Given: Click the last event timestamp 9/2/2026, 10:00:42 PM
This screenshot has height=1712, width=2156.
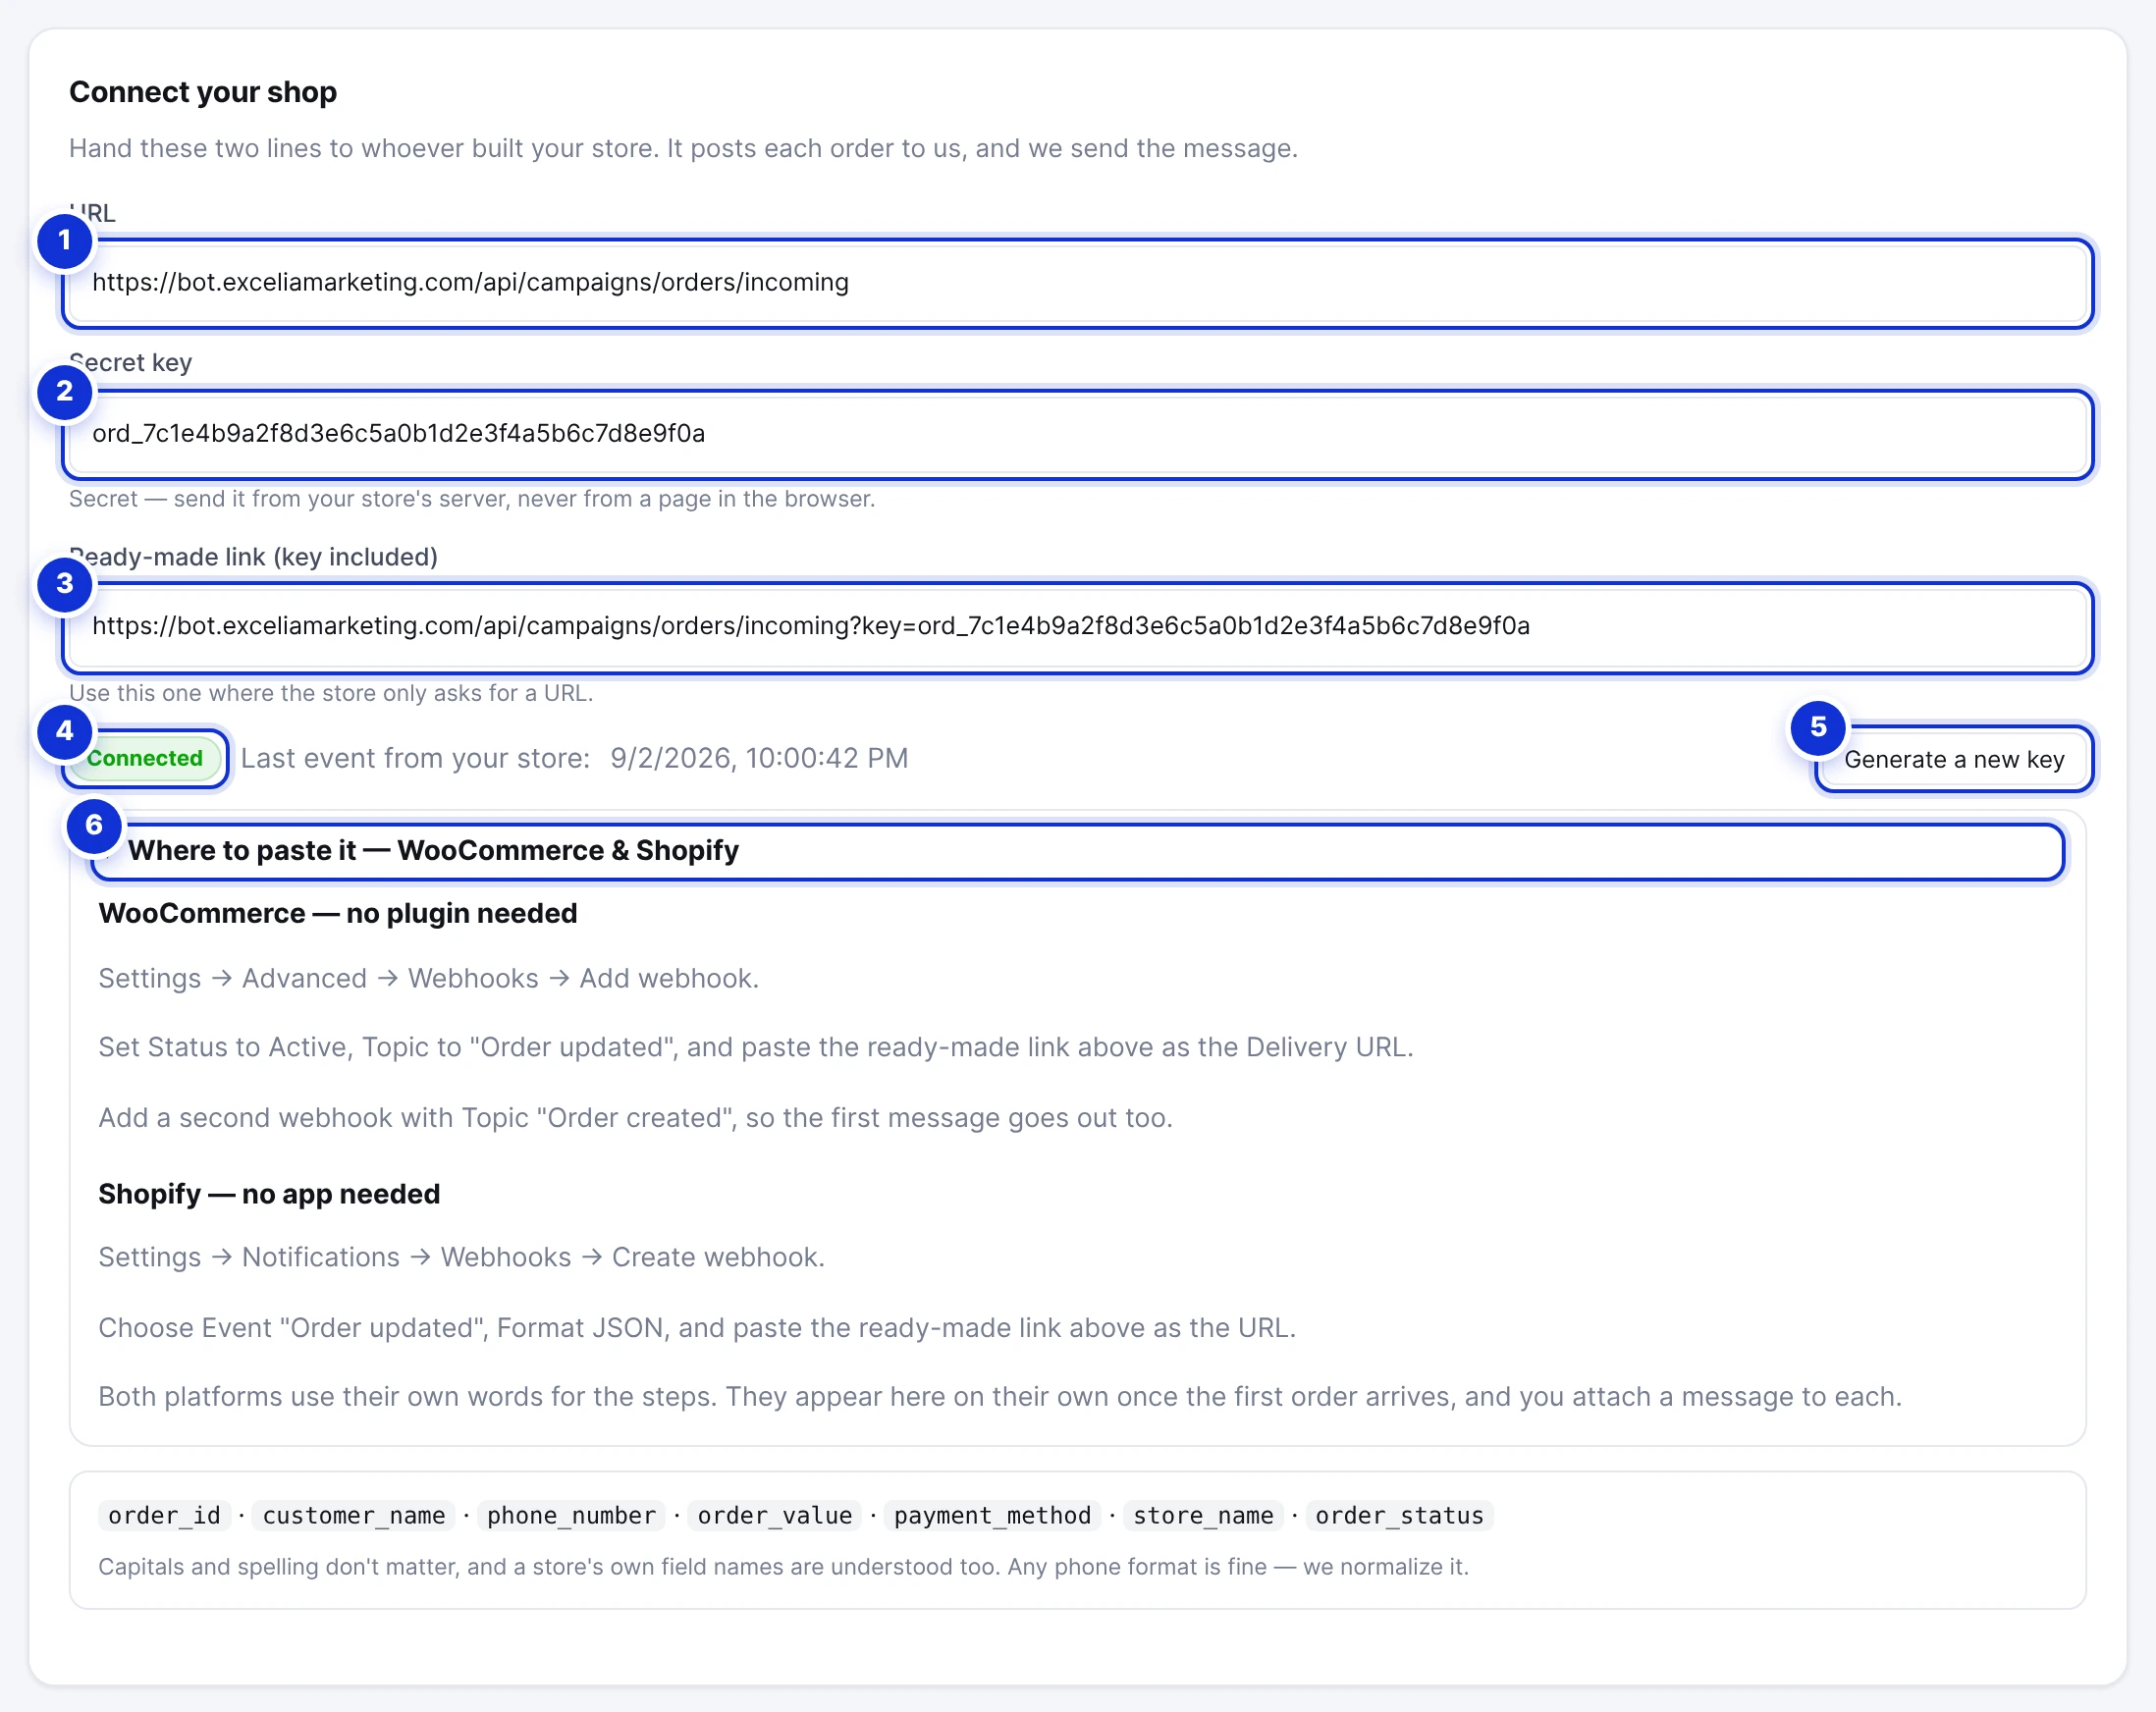Looking at the screenshot, I should point(760,759).
